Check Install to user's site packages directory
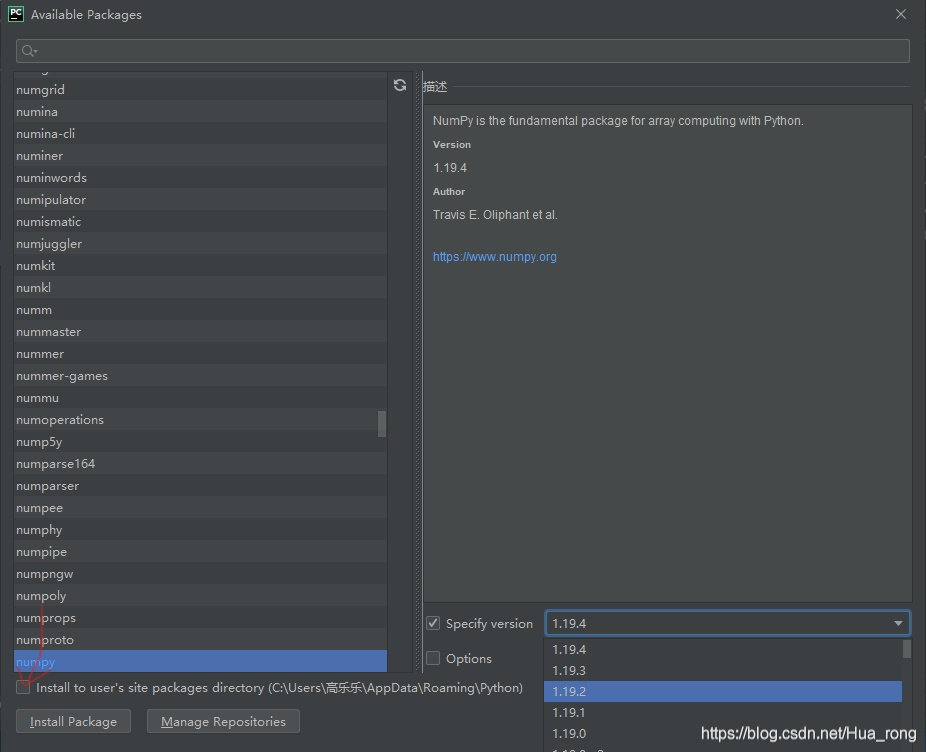The image size is (926, 752). 23,688
